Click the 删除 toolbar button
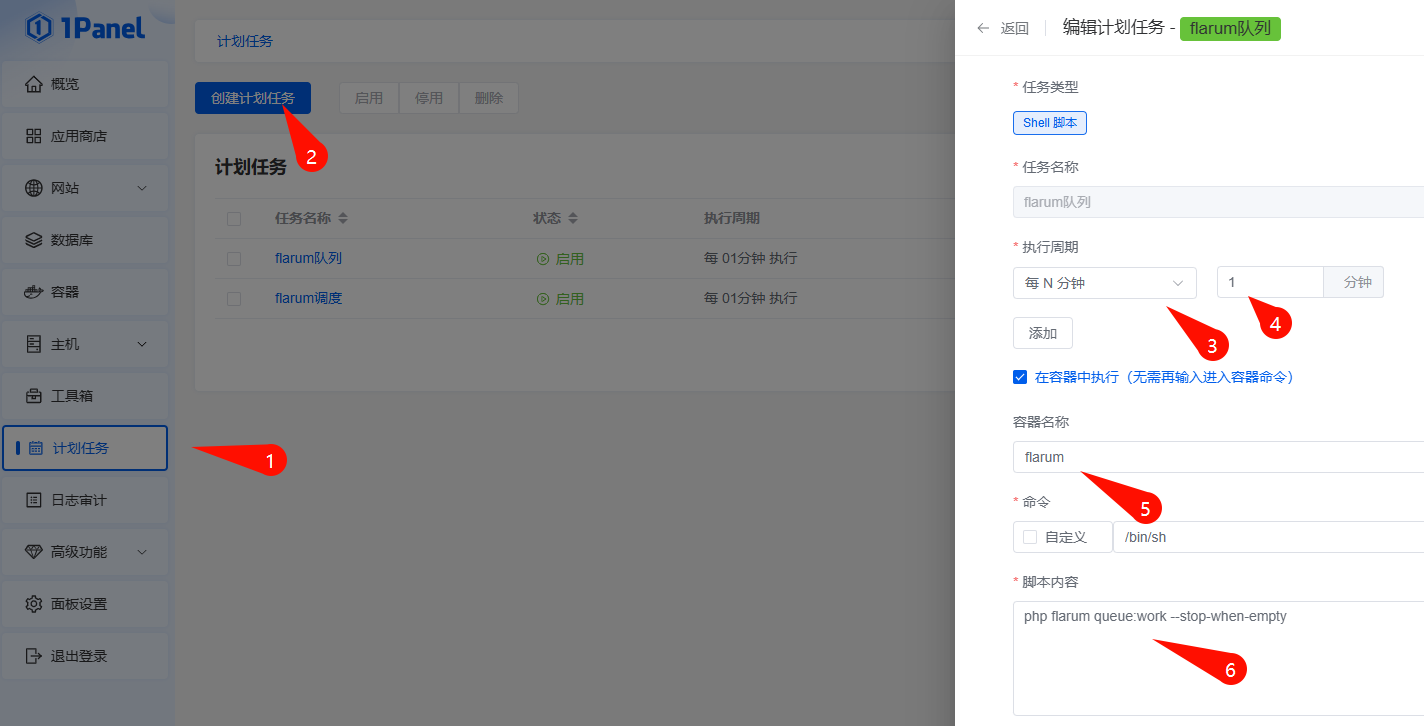The height and width of the screenshot is (726, 1424). (x=489, y=98)
